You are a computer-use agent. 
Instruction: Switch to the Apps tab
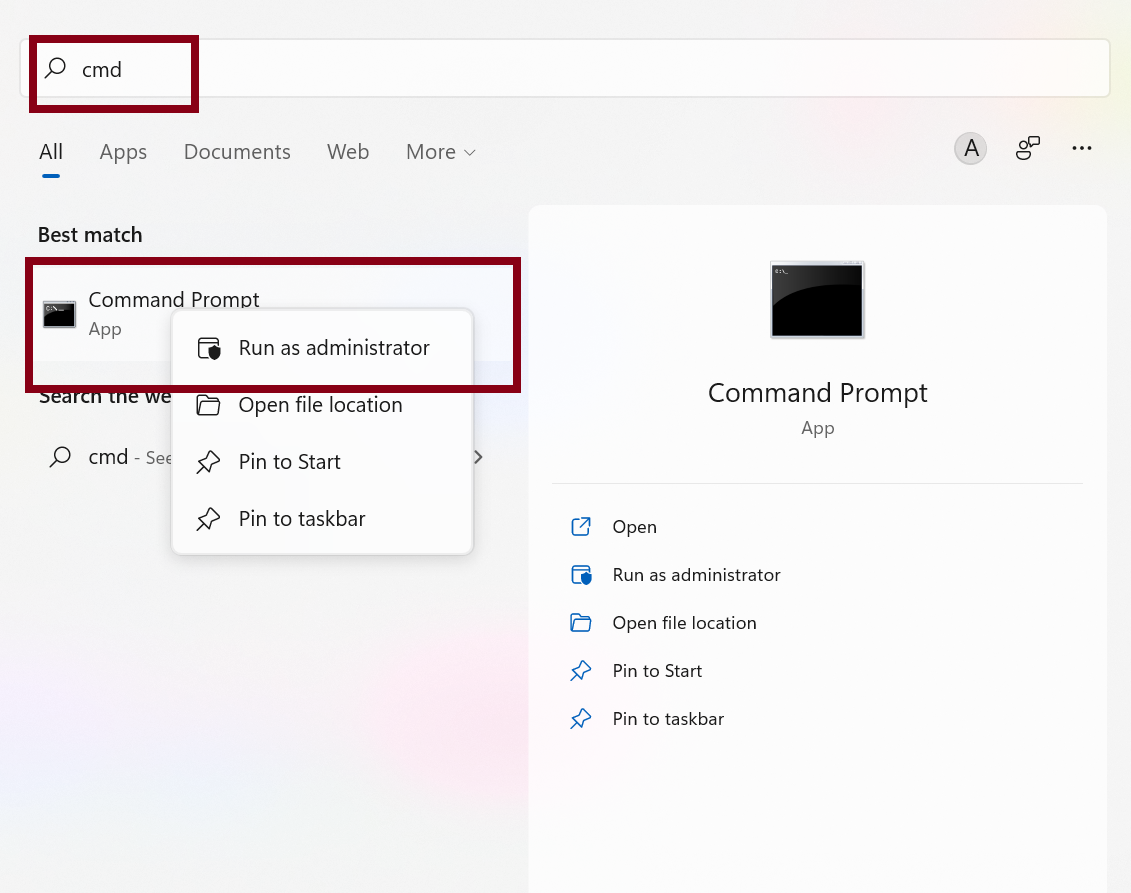(x=123, y=151)
